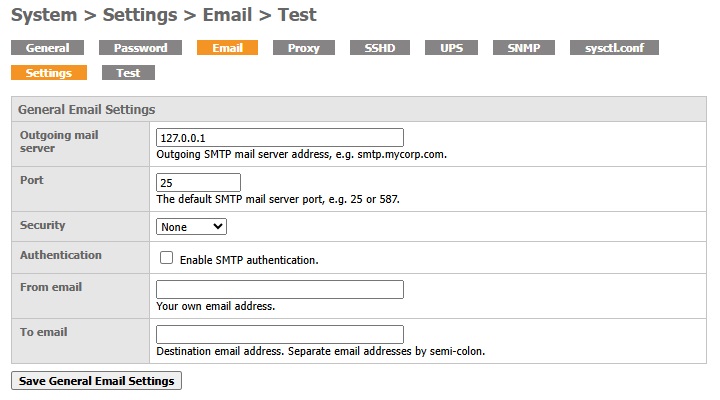Switch to the Password tab

[x=140, y=48]
